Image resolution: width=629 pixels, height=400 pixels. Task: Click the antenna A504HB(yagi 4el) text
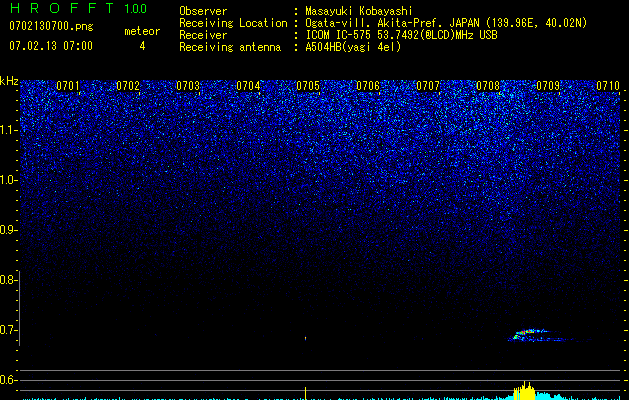353,47
